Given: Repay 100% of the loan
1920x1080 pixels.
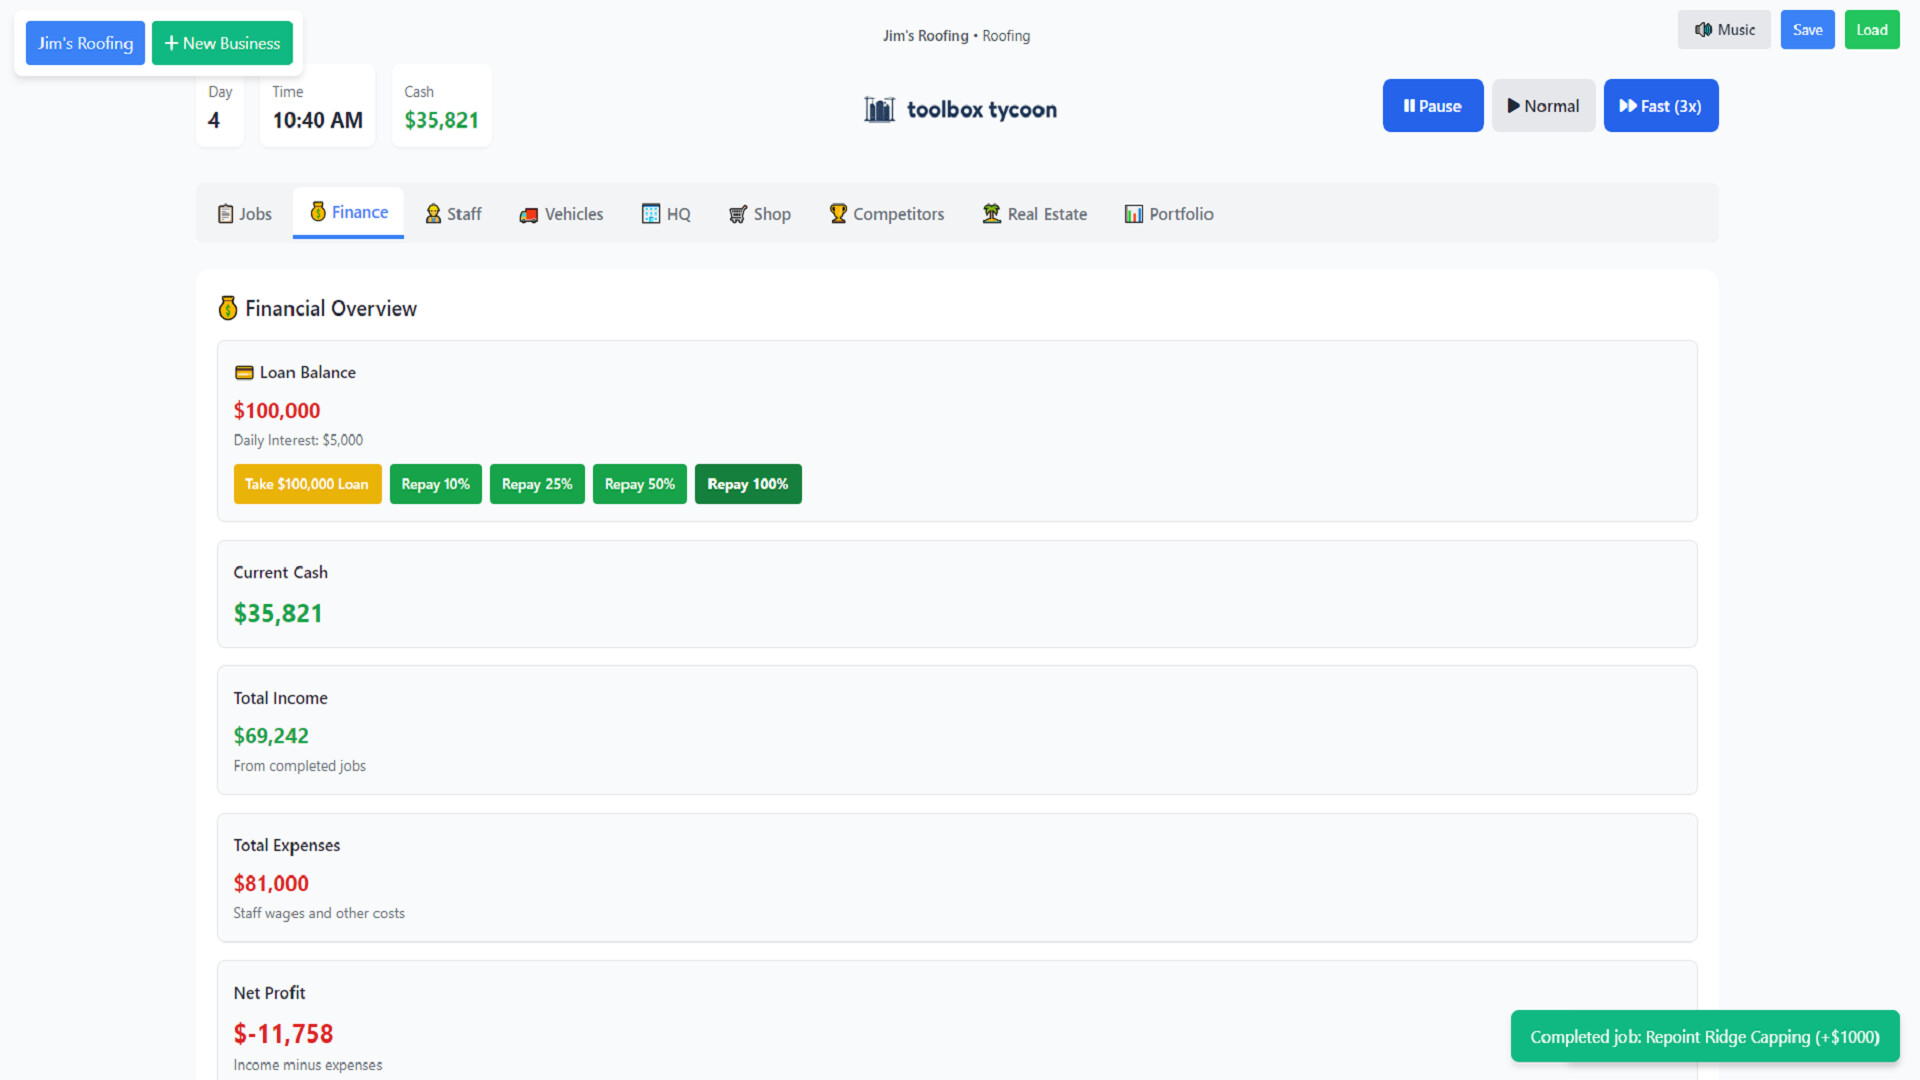Looking at the screenshot, I should [x=747, y=483].
